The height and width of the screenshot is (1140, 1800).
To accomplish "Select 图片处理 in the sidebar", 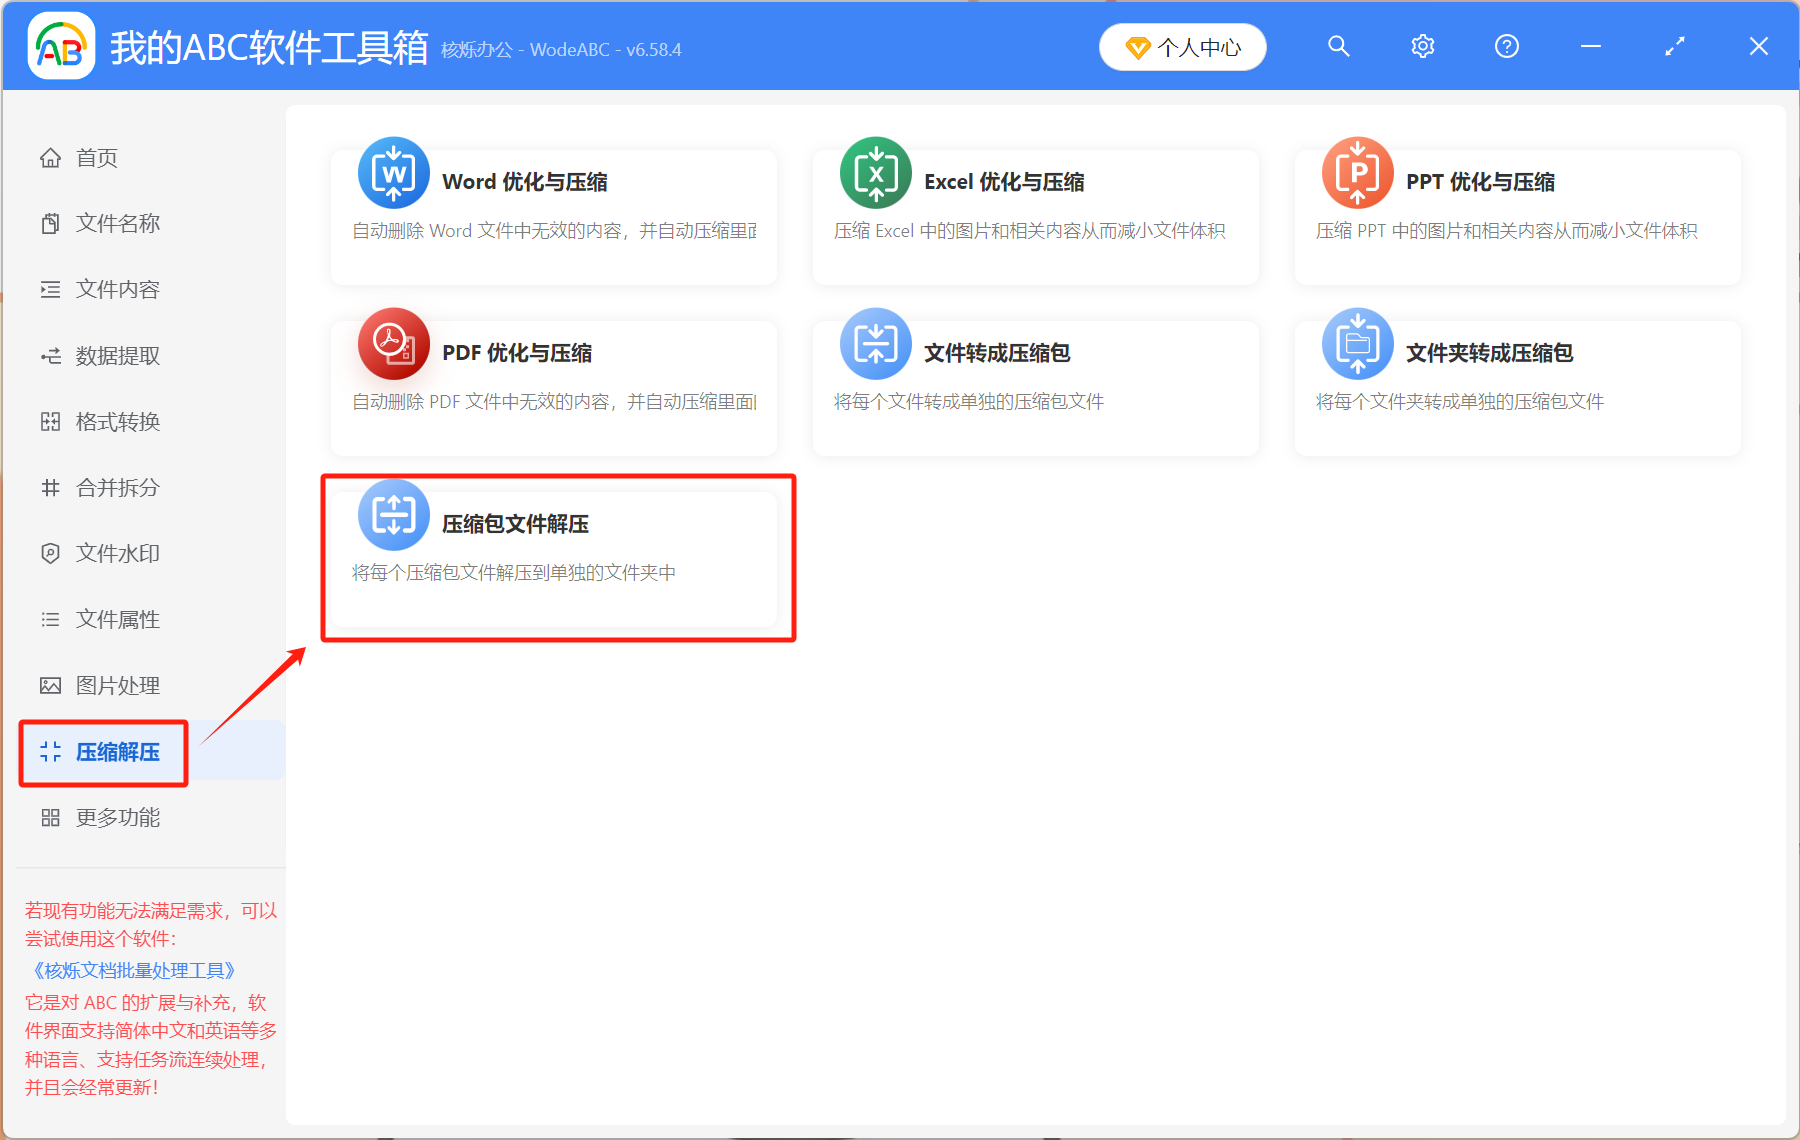I will pyautogui.click(x=116, y=685).
